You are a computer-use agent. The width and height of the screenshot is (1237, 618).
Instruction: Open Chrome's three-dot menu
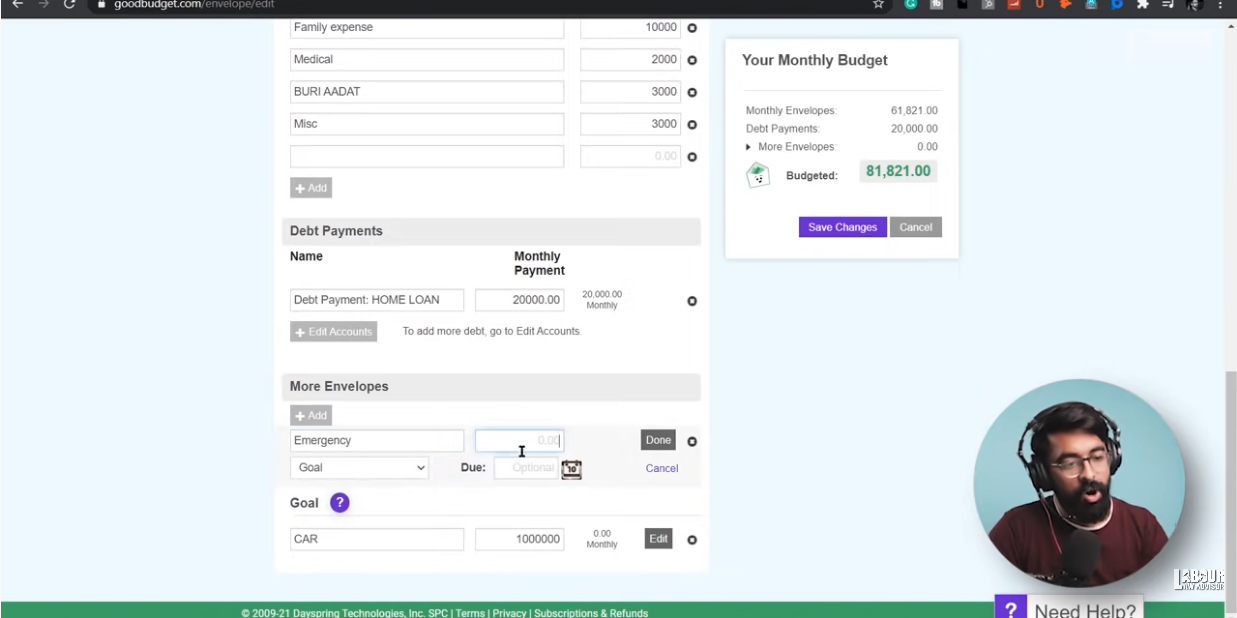(x=1221, y=5)
